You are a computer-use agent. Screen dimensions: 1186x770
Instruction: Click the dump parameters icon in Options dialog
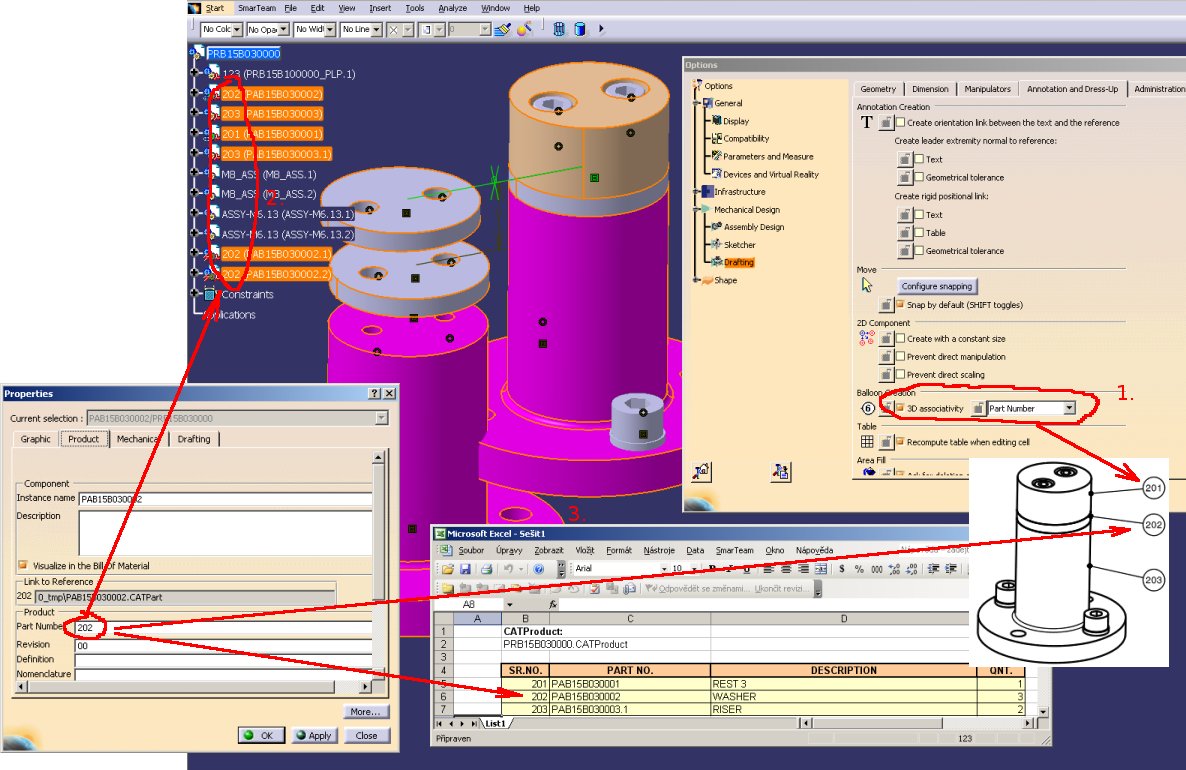coord(781,471)
